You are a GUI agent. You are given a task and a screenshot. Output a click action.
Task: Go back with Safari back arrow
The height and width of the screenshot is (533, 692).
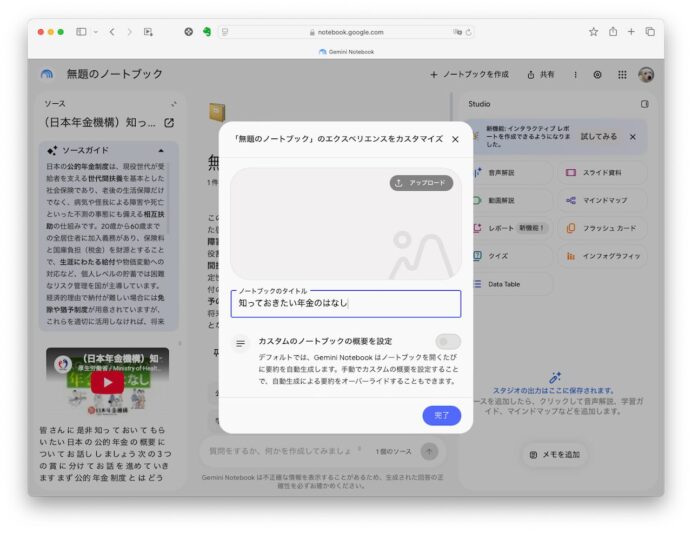[112, 32]
